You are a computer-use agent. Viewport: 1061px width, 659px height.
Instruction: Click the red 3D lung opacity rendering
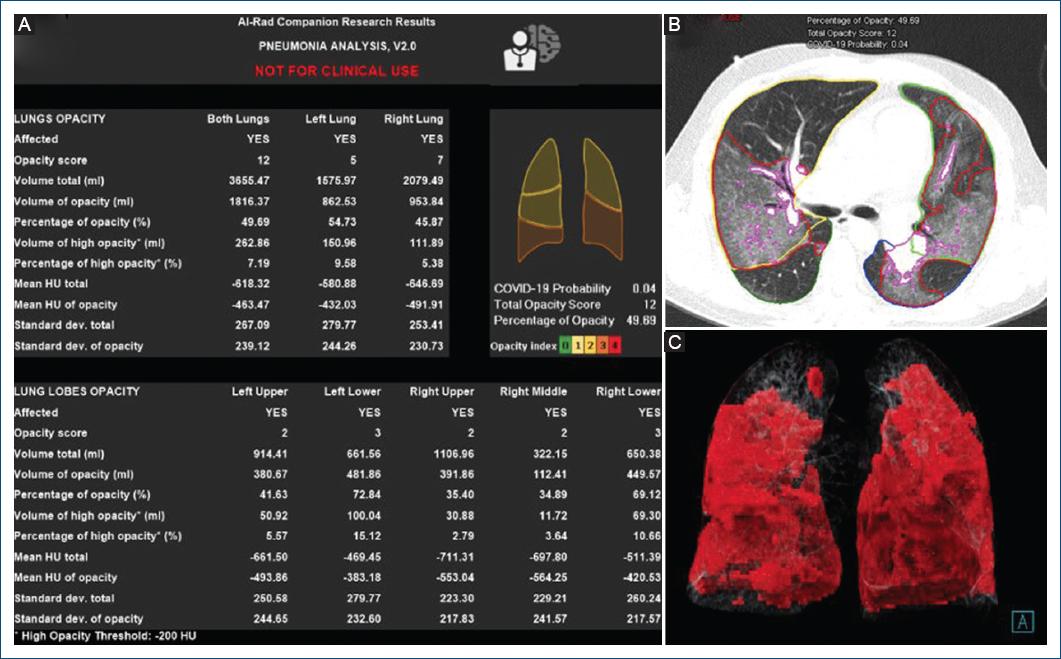tap(853, 490)
